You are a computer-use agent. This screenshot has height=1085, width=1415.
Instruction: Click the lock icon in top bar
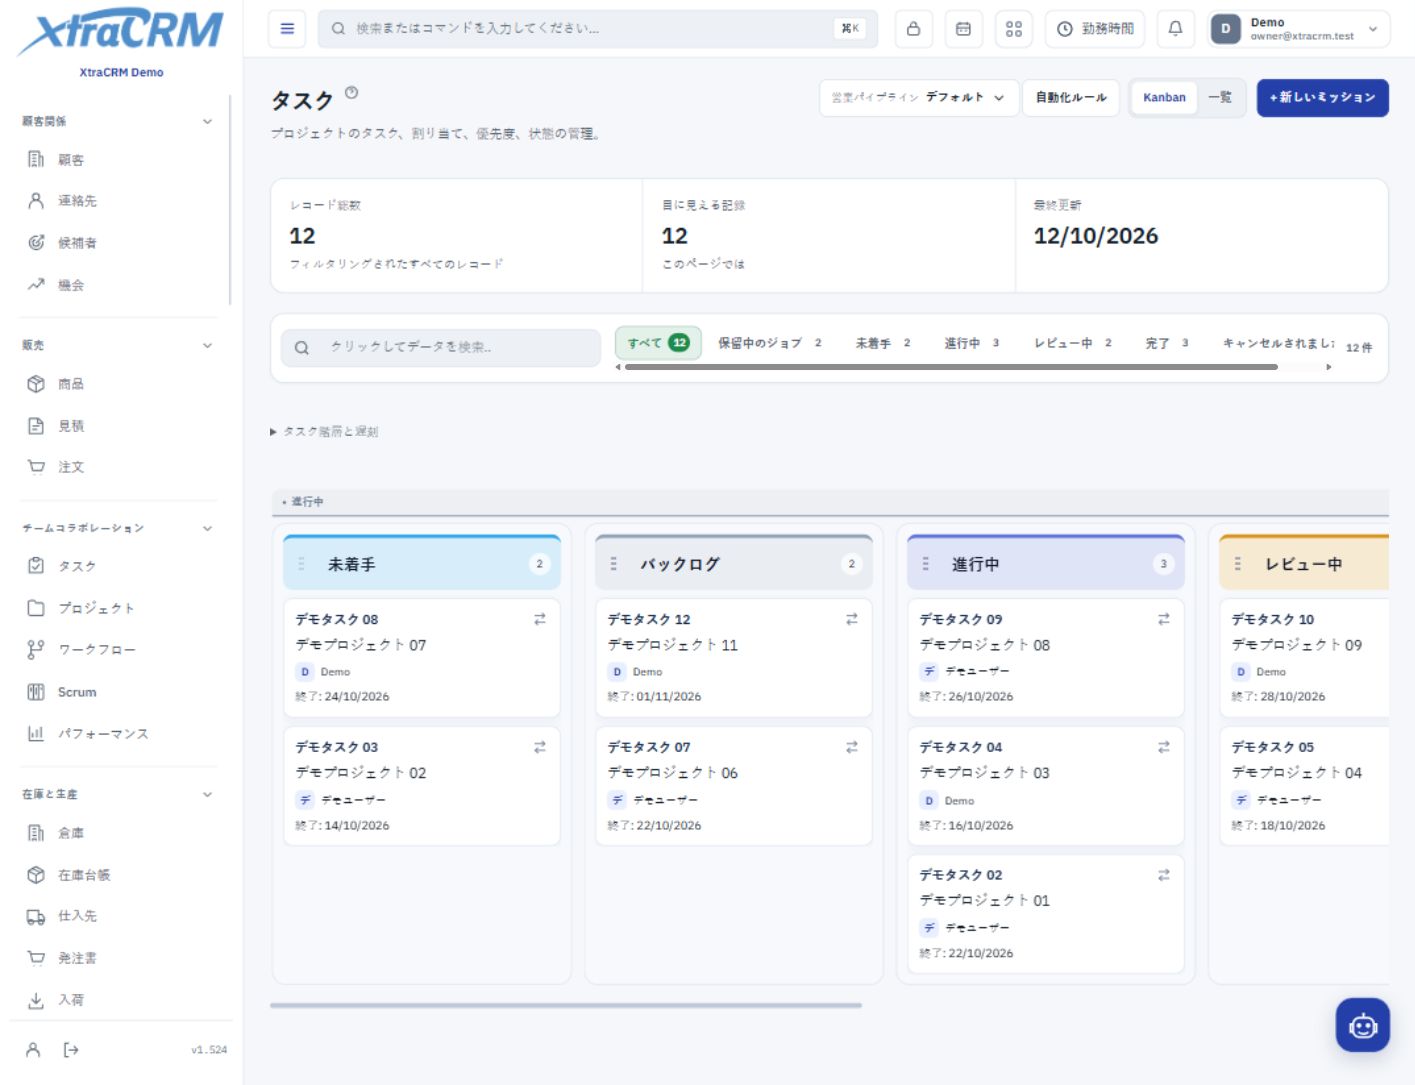pos(913,29)
